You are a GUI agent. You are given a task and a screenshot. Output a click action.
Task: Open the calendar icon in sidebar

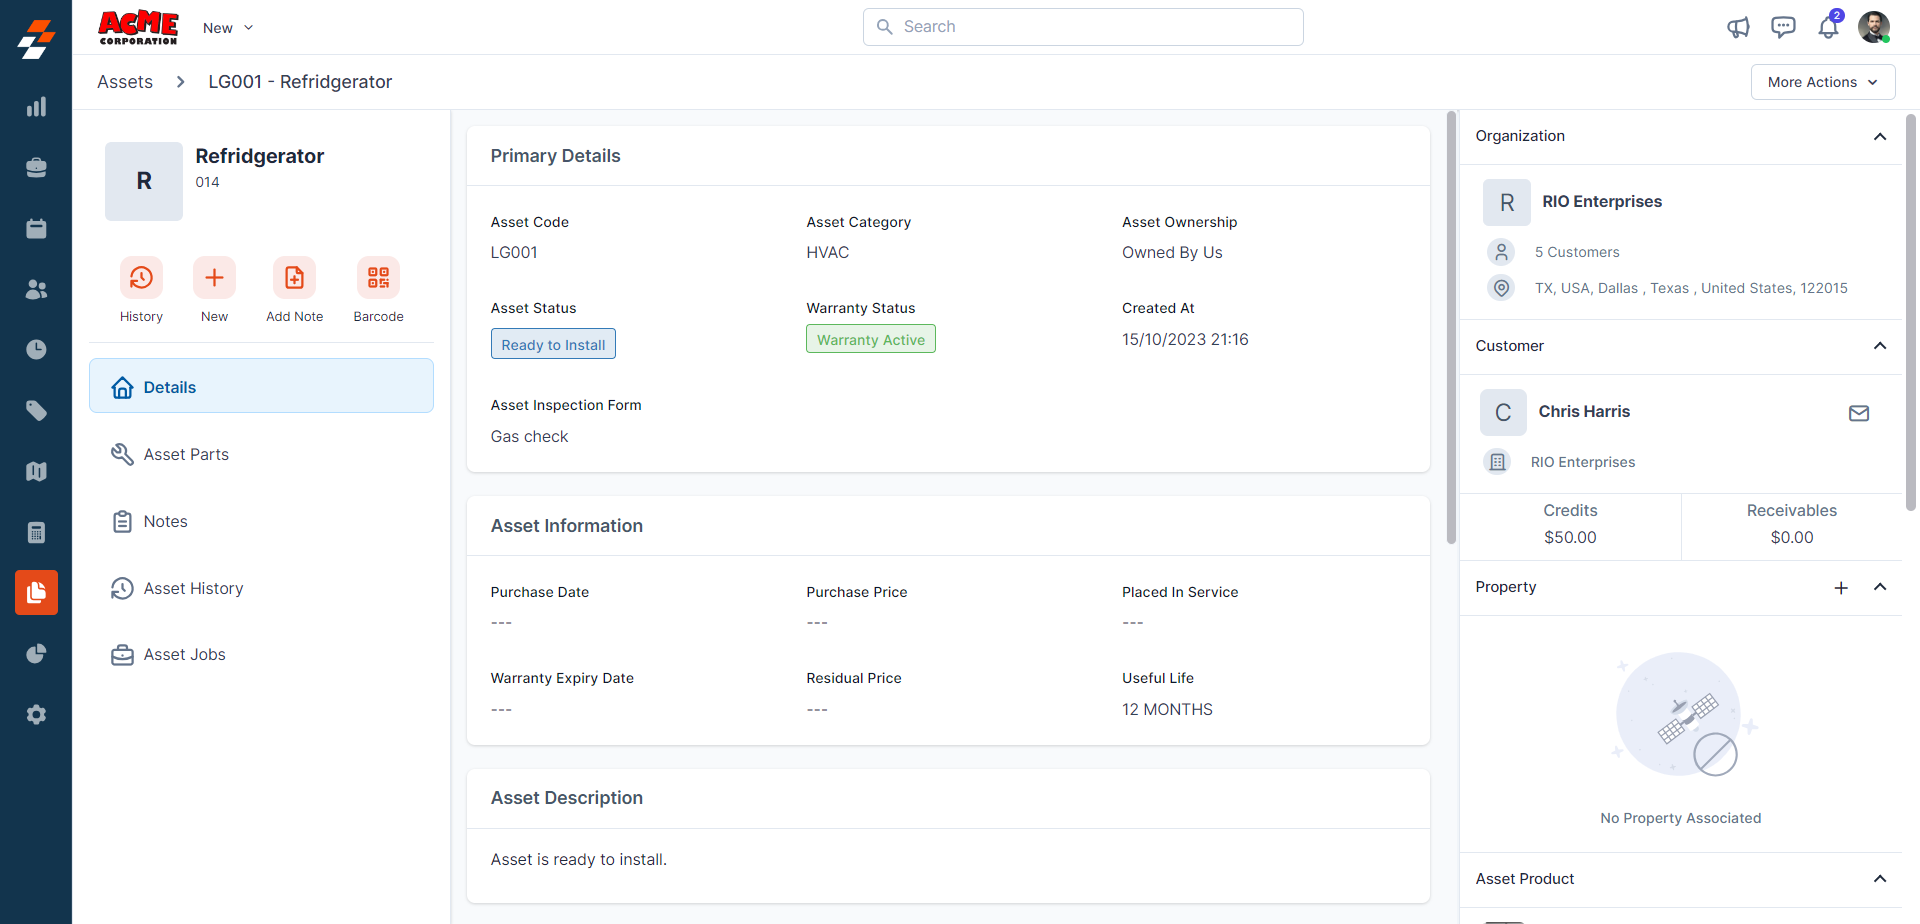tap(36, 229)
